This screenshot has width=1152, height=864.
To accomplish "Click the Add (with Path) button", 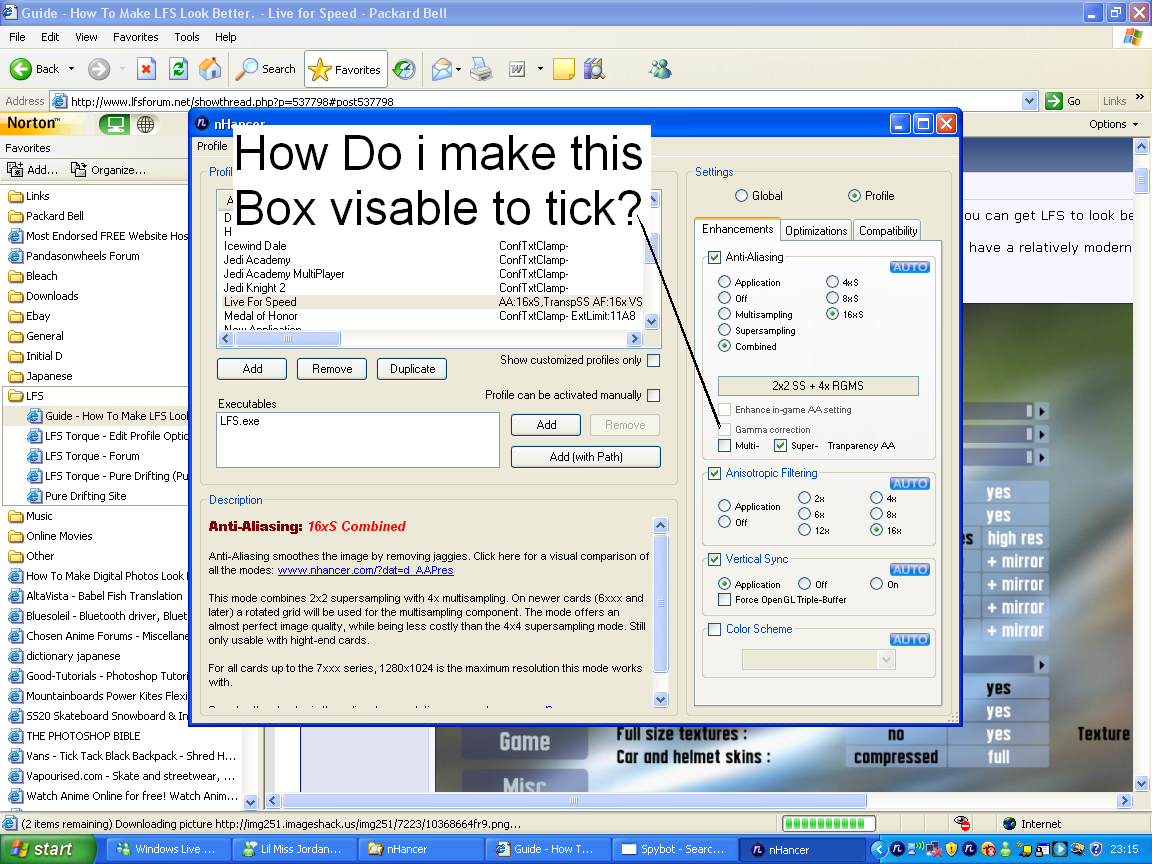I will click(586, 457).
